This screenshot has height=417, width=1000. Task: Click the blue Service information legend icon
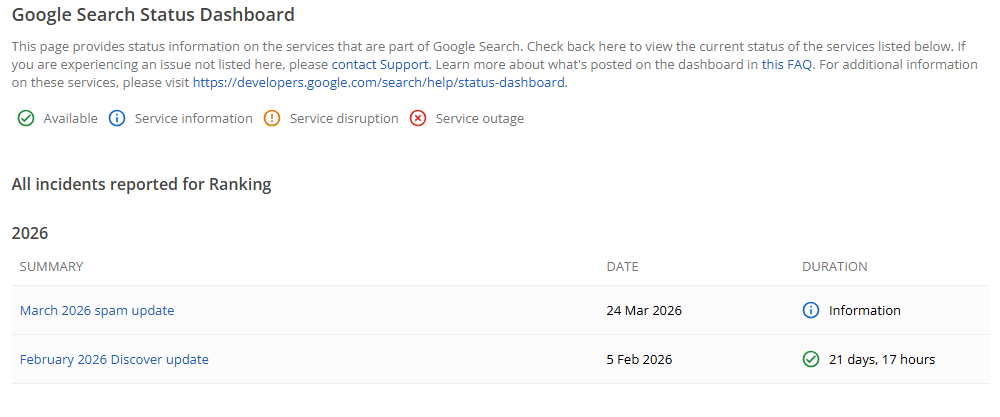click(116, 119)
